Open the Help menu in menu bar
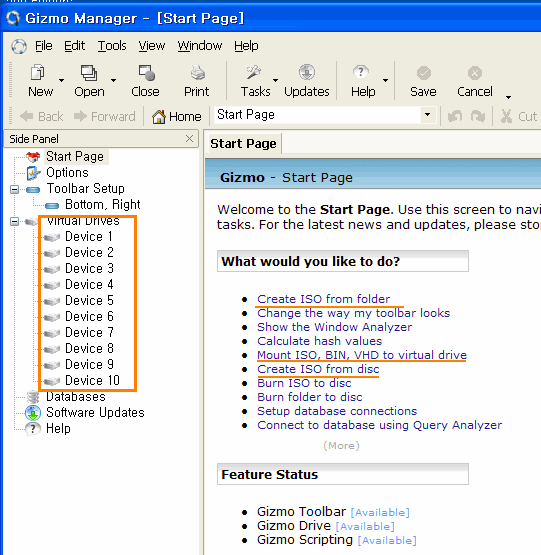Image resolution: width=541 pixels, height=555 pixels. (x=246, y=46)
